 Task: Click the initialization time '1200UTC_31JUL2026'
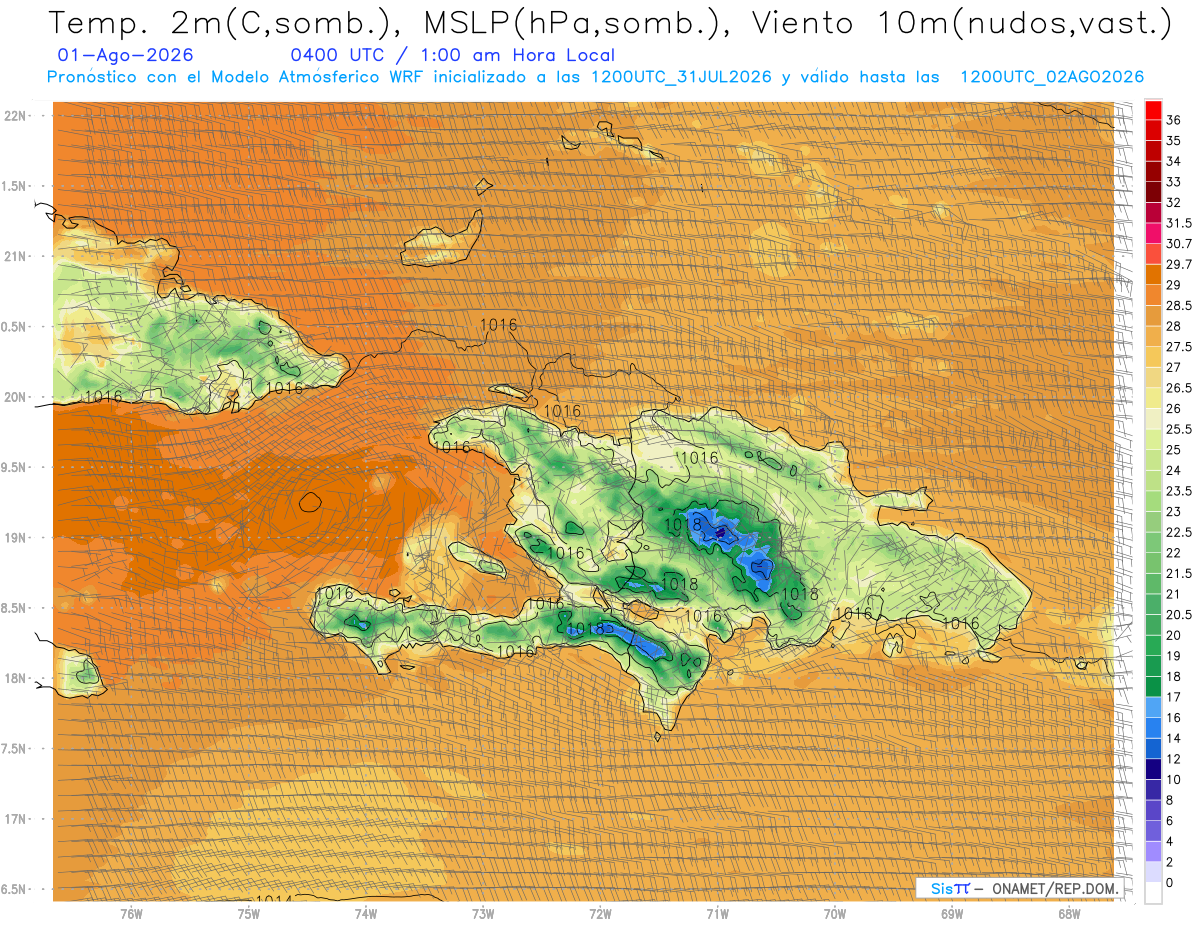[x=681, y=77]
